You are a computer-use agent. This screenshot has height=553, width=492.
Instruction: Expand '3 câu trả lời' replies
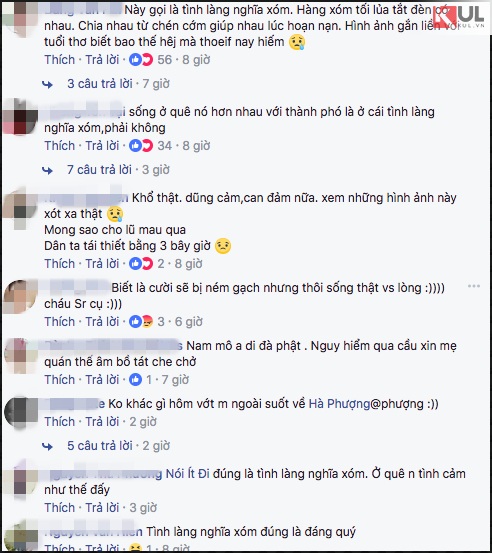point(100,84)
